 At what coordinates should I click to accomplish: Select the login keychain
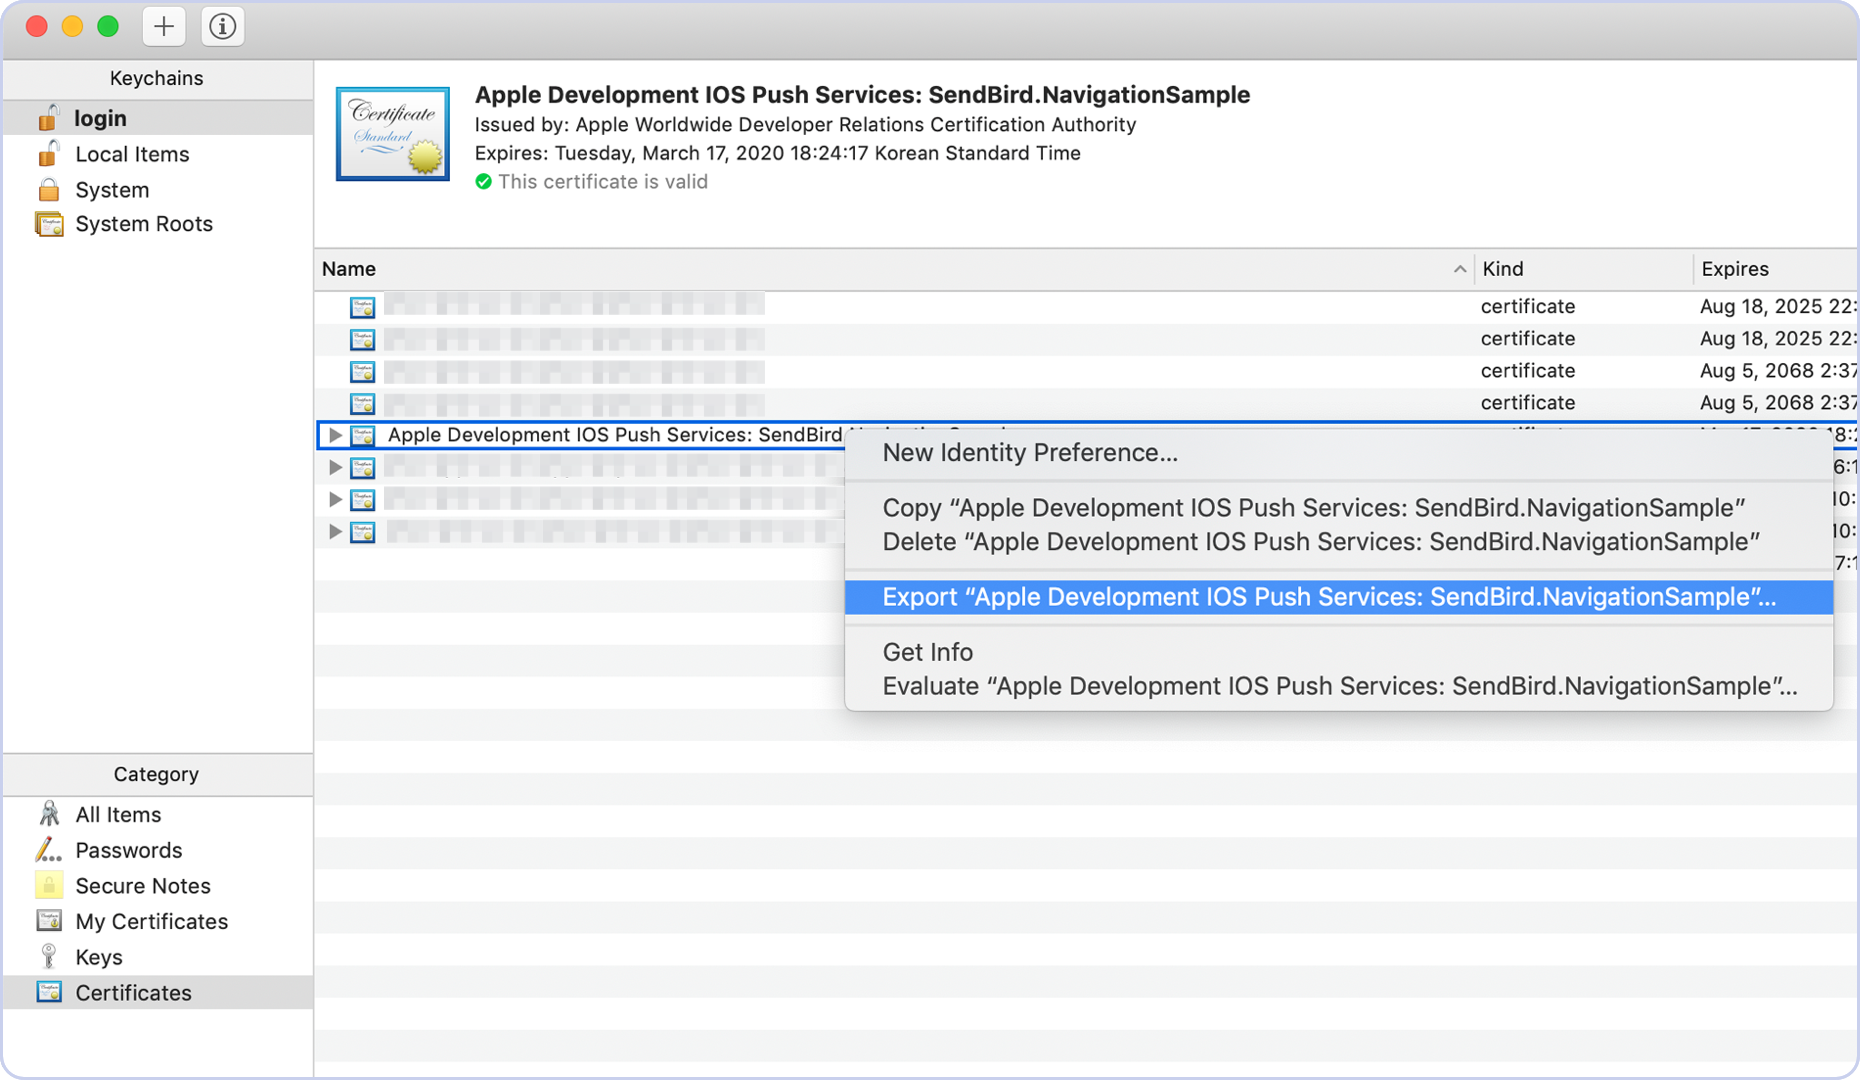pyautogui.click(x=100, y=118)
